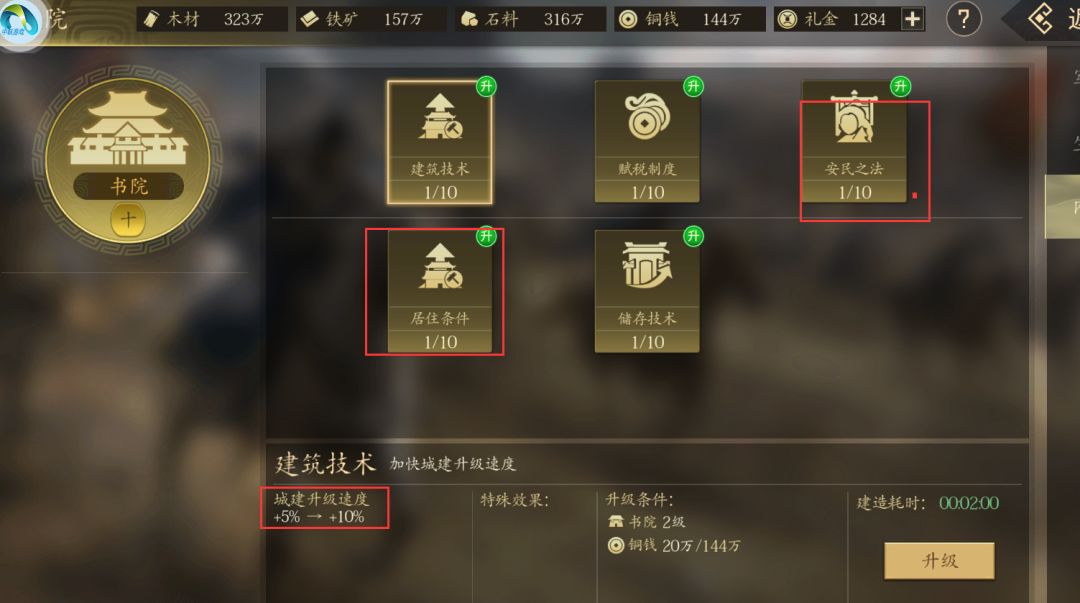Click the 石料 stone resource counter

[530, 19]
